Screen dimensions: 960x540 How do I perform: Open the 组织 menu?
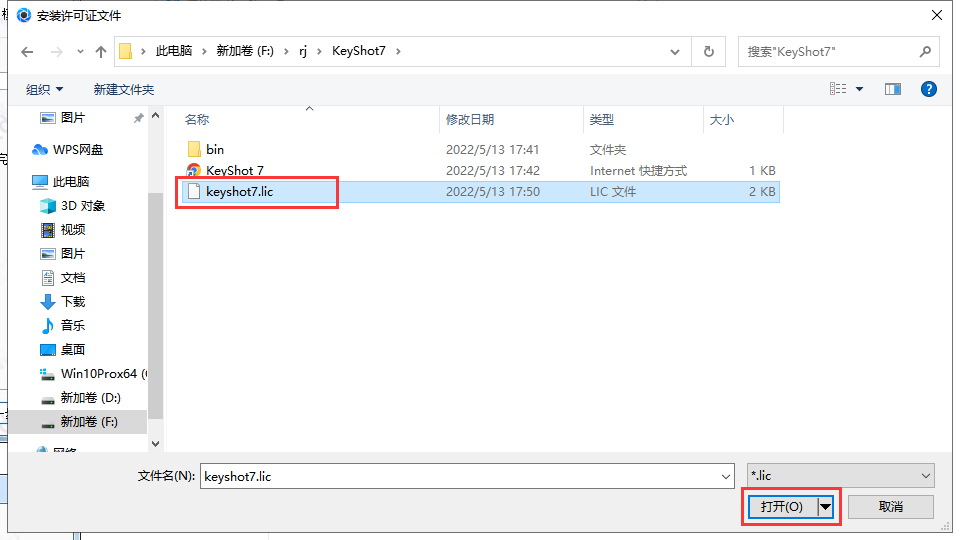(x=44, y=89)
